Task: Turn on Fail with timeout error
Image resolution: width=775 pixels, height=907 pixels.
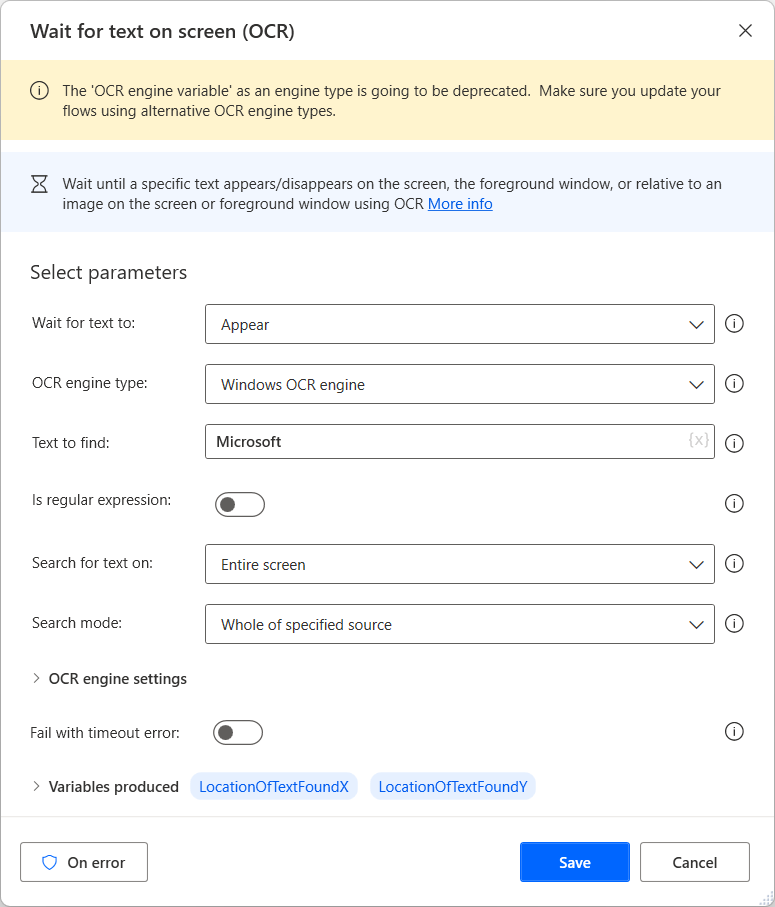Action: pyautogui.click(x=238, y=731)
